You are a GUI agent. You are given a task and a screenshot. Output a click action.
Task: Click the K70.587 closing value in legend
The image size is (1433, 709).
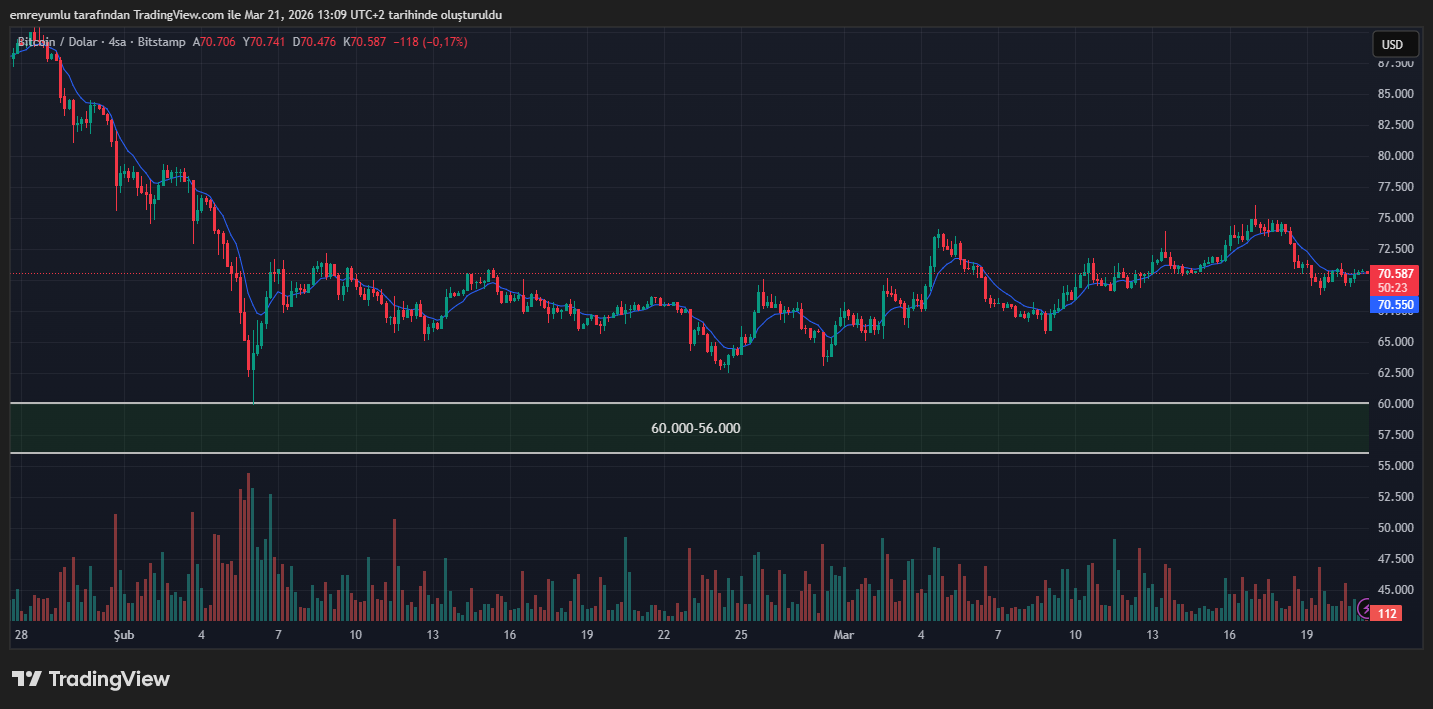pyautogui.click(x=365, y=42)
